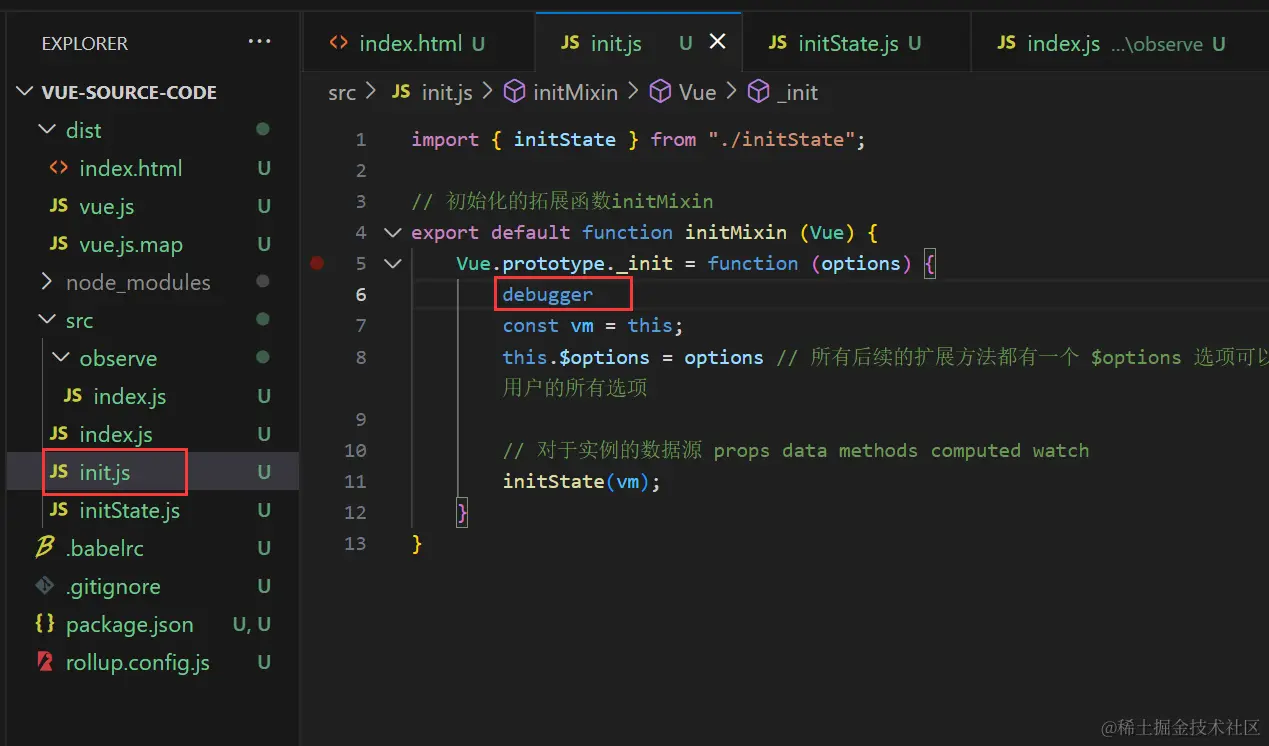Open the Explorer more actions ellipsis
The width and height of the screenshot is (1269, 746).
click(x=259, y=42)
